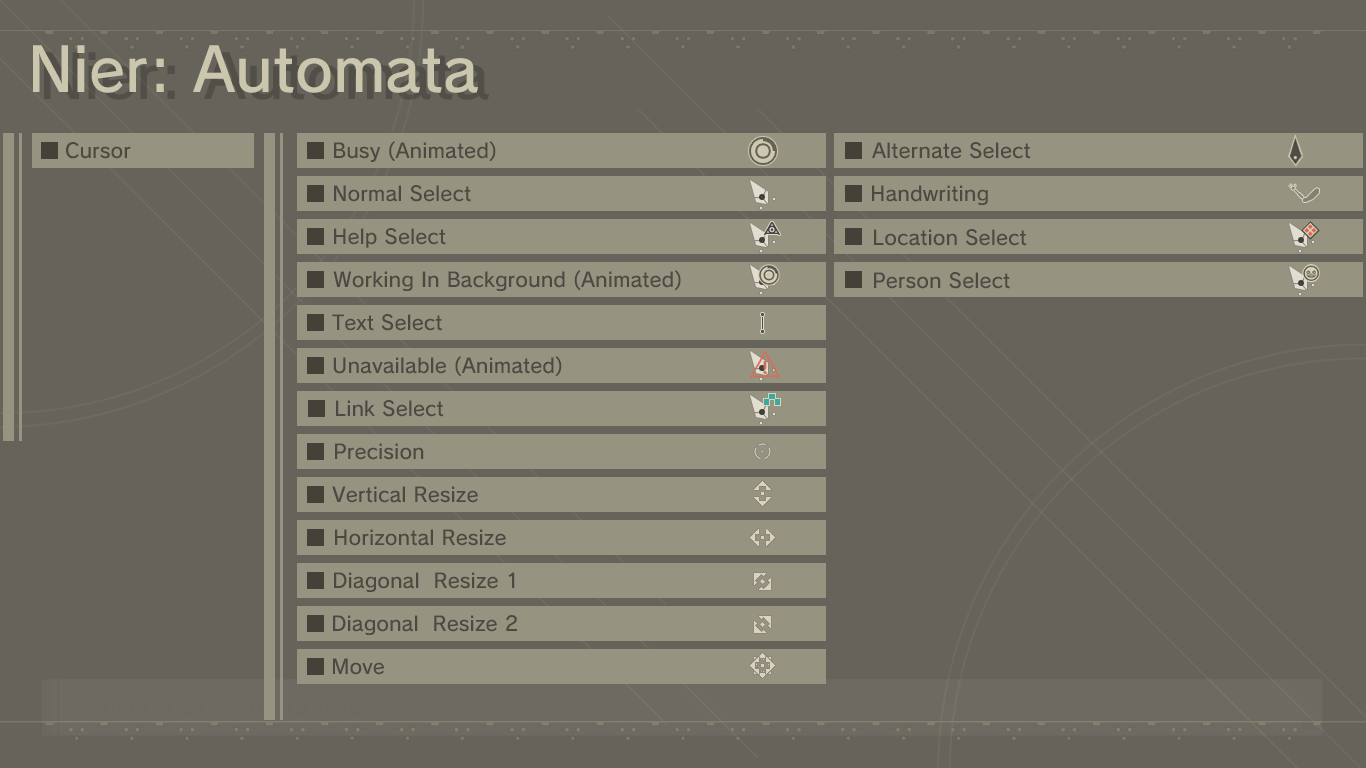This screenshot has height=768, width=1366.
Task: Click the Move cursor four-arrow icon
Action: pyautogui.click(x=762, y=666)
